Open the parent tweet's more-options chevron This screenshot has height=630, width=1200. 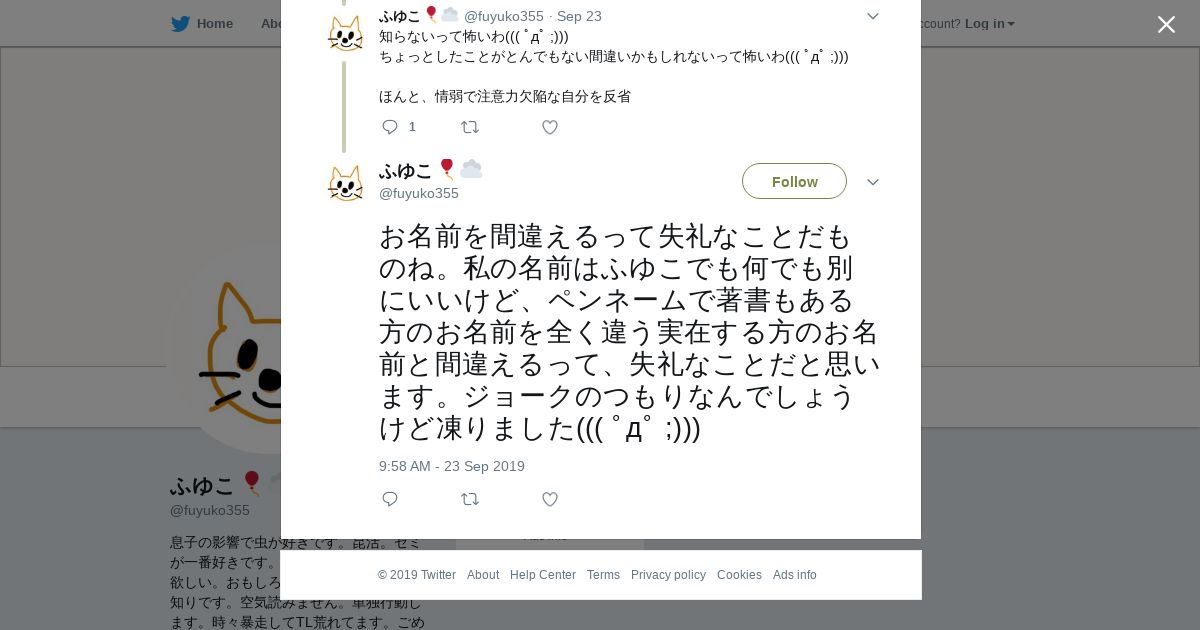click(x=872, y=16)
